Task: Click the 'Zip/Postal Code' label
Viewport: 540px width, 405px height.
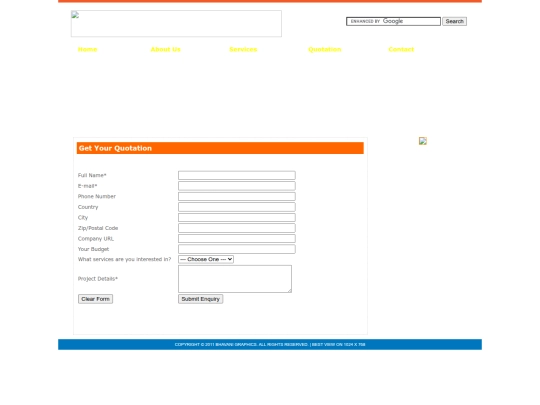Action: tap(98, 228)
